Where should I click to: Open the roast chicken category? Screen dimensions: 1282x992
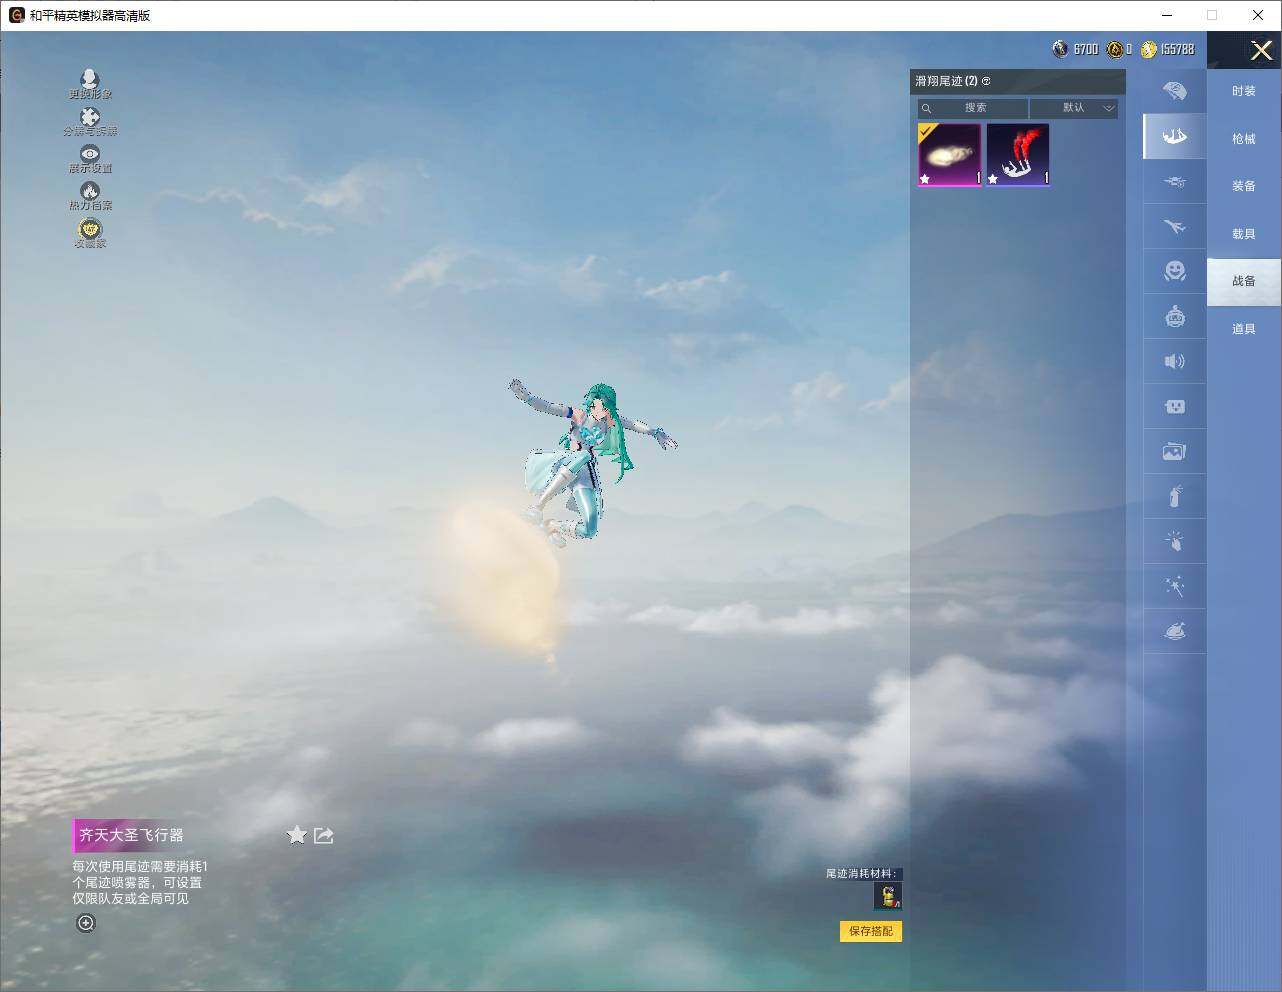point(1175,631)
